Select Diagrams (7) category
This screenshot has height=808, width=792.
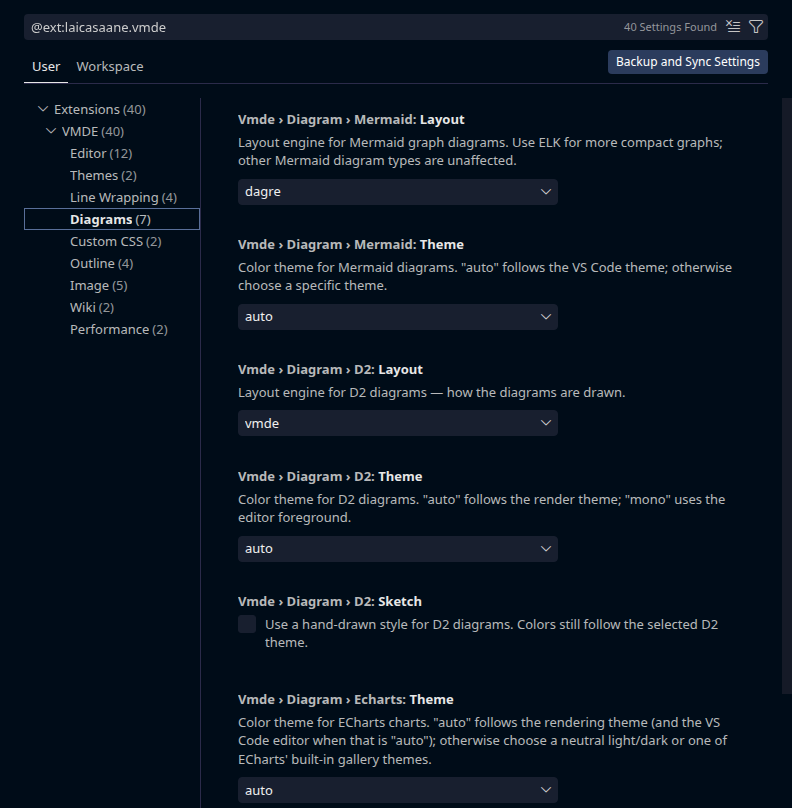(112, 219)
